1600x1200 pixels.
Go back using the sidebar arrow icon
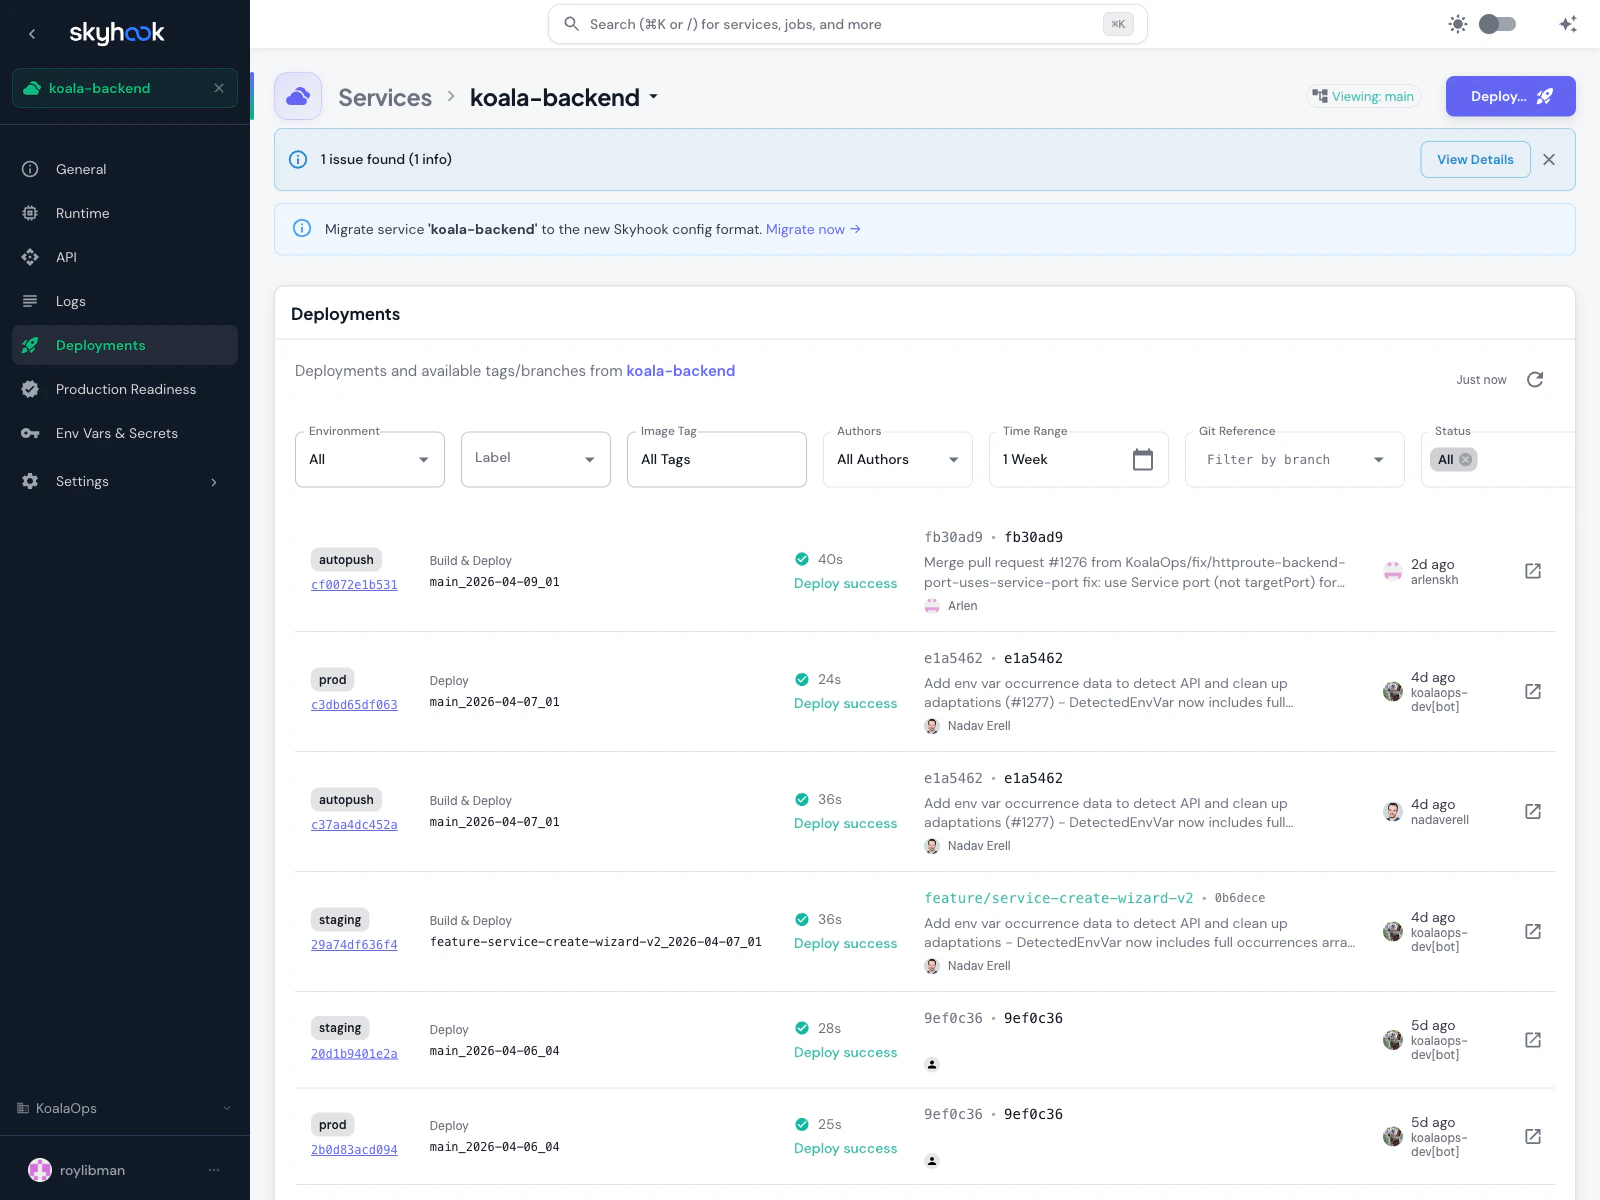pos(32,33)
